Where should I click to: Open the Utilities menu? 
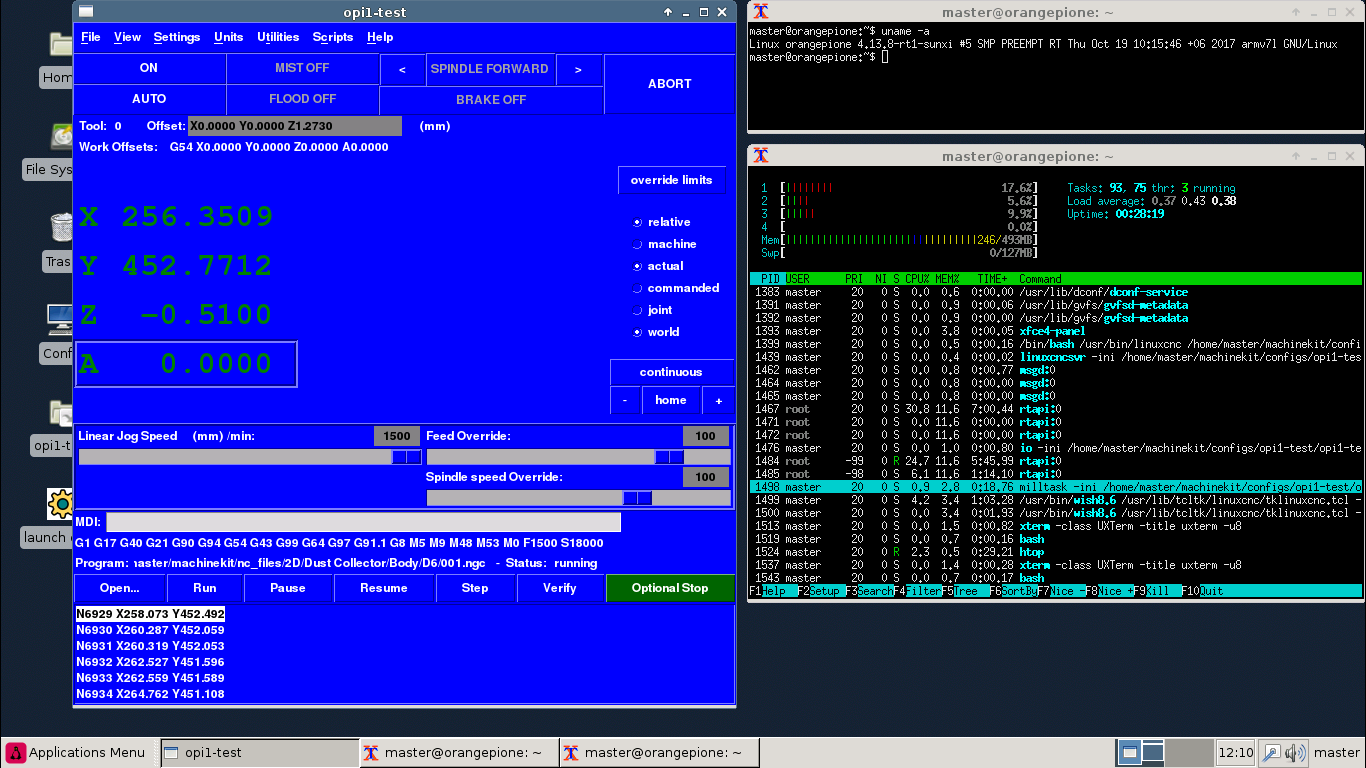tap(278, 37)
